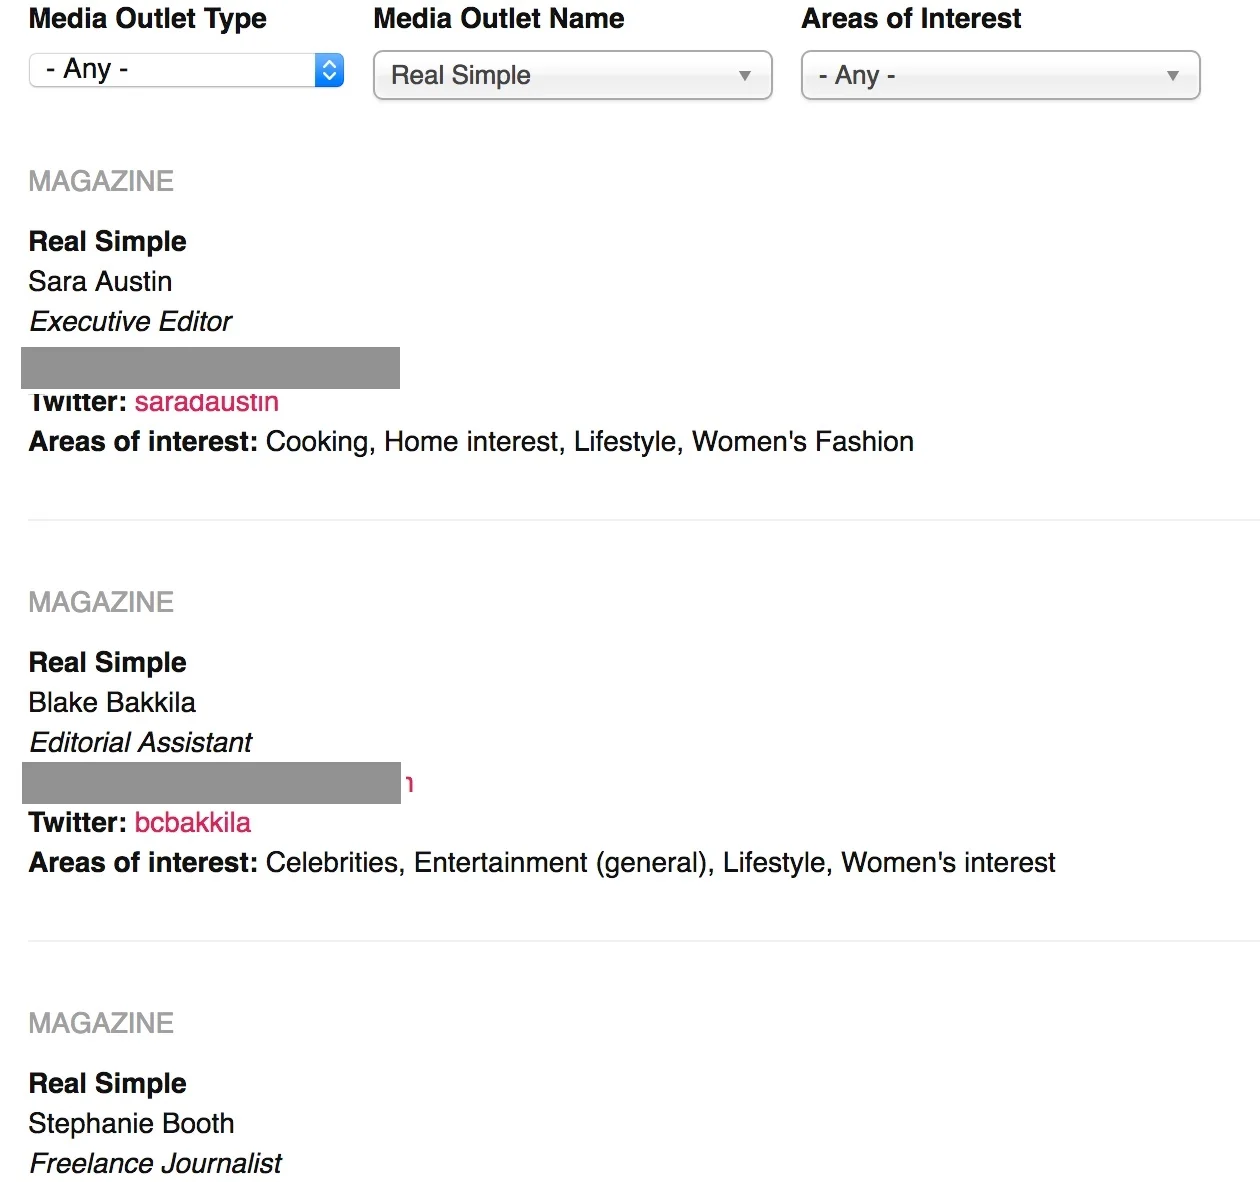Viewport: 1260px width, 1182px height.
Task: Click the Editorial Assistant title text
Action: (141, 743)
